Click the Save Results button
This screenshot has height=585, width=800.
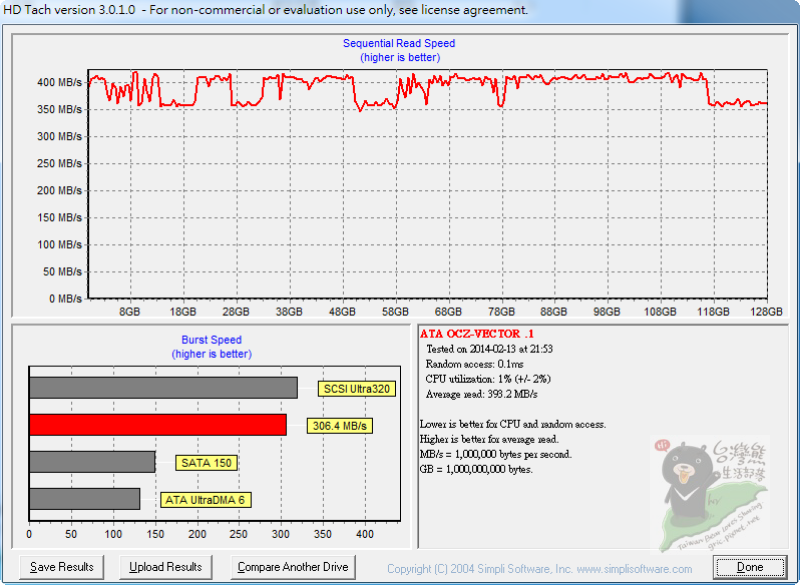61,567
